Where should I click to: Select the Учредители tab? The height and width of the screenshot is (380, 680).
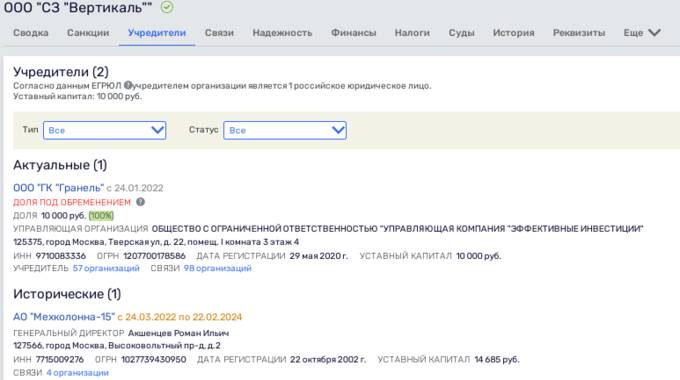[157, 33]
